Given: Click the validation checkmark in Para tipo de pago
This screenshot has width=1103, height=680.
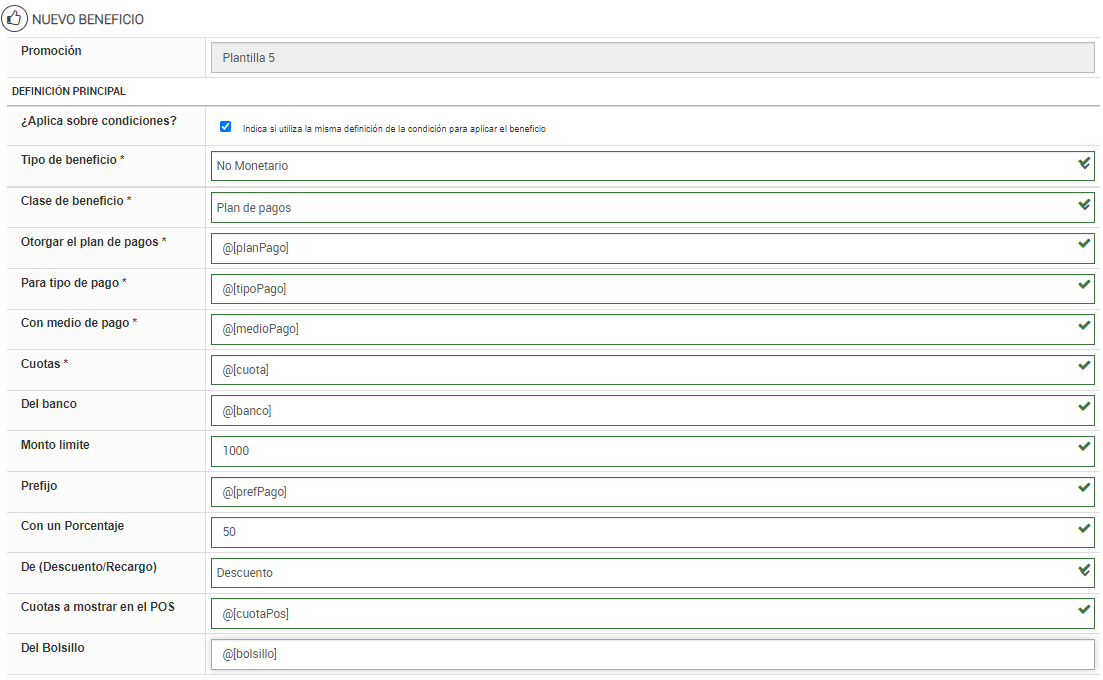Looking at the screenshot, I should [1084, 284].
